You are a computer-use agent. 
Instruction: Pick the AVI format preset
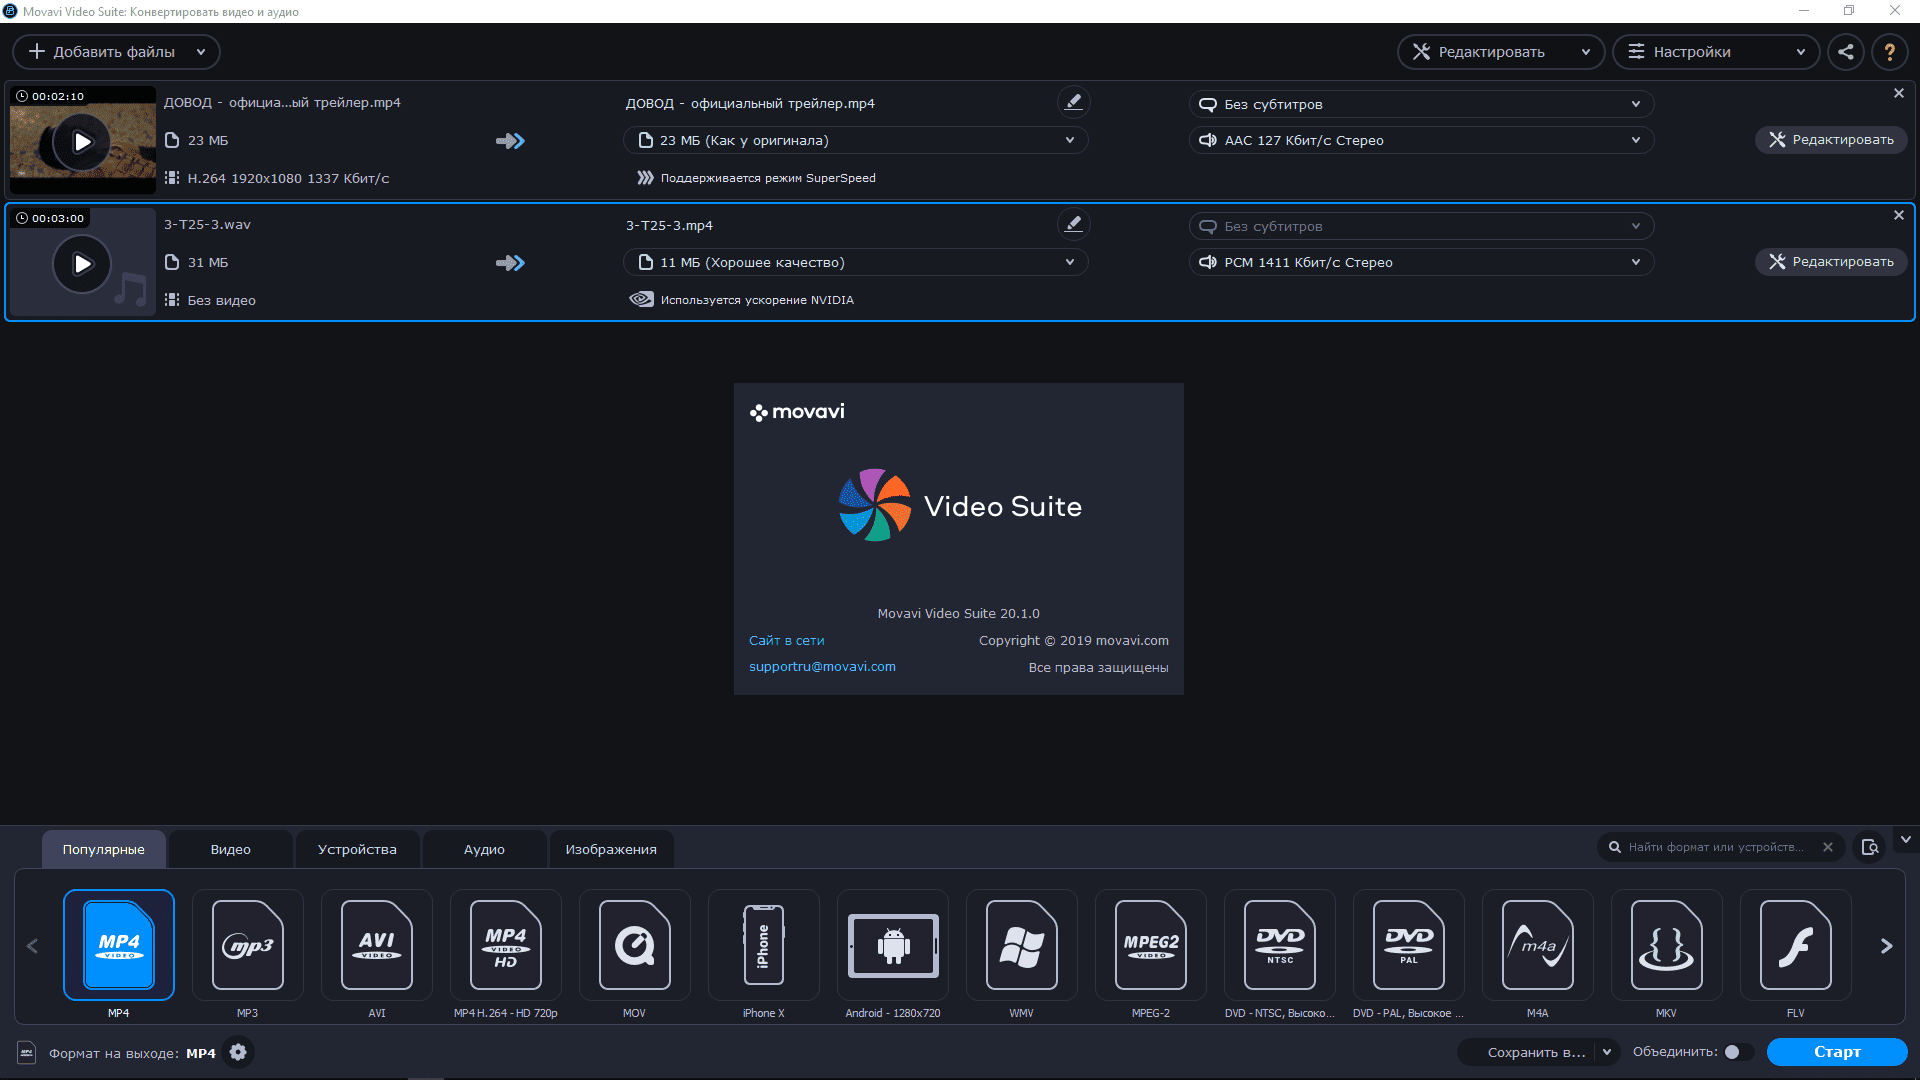tap(376, 945)
